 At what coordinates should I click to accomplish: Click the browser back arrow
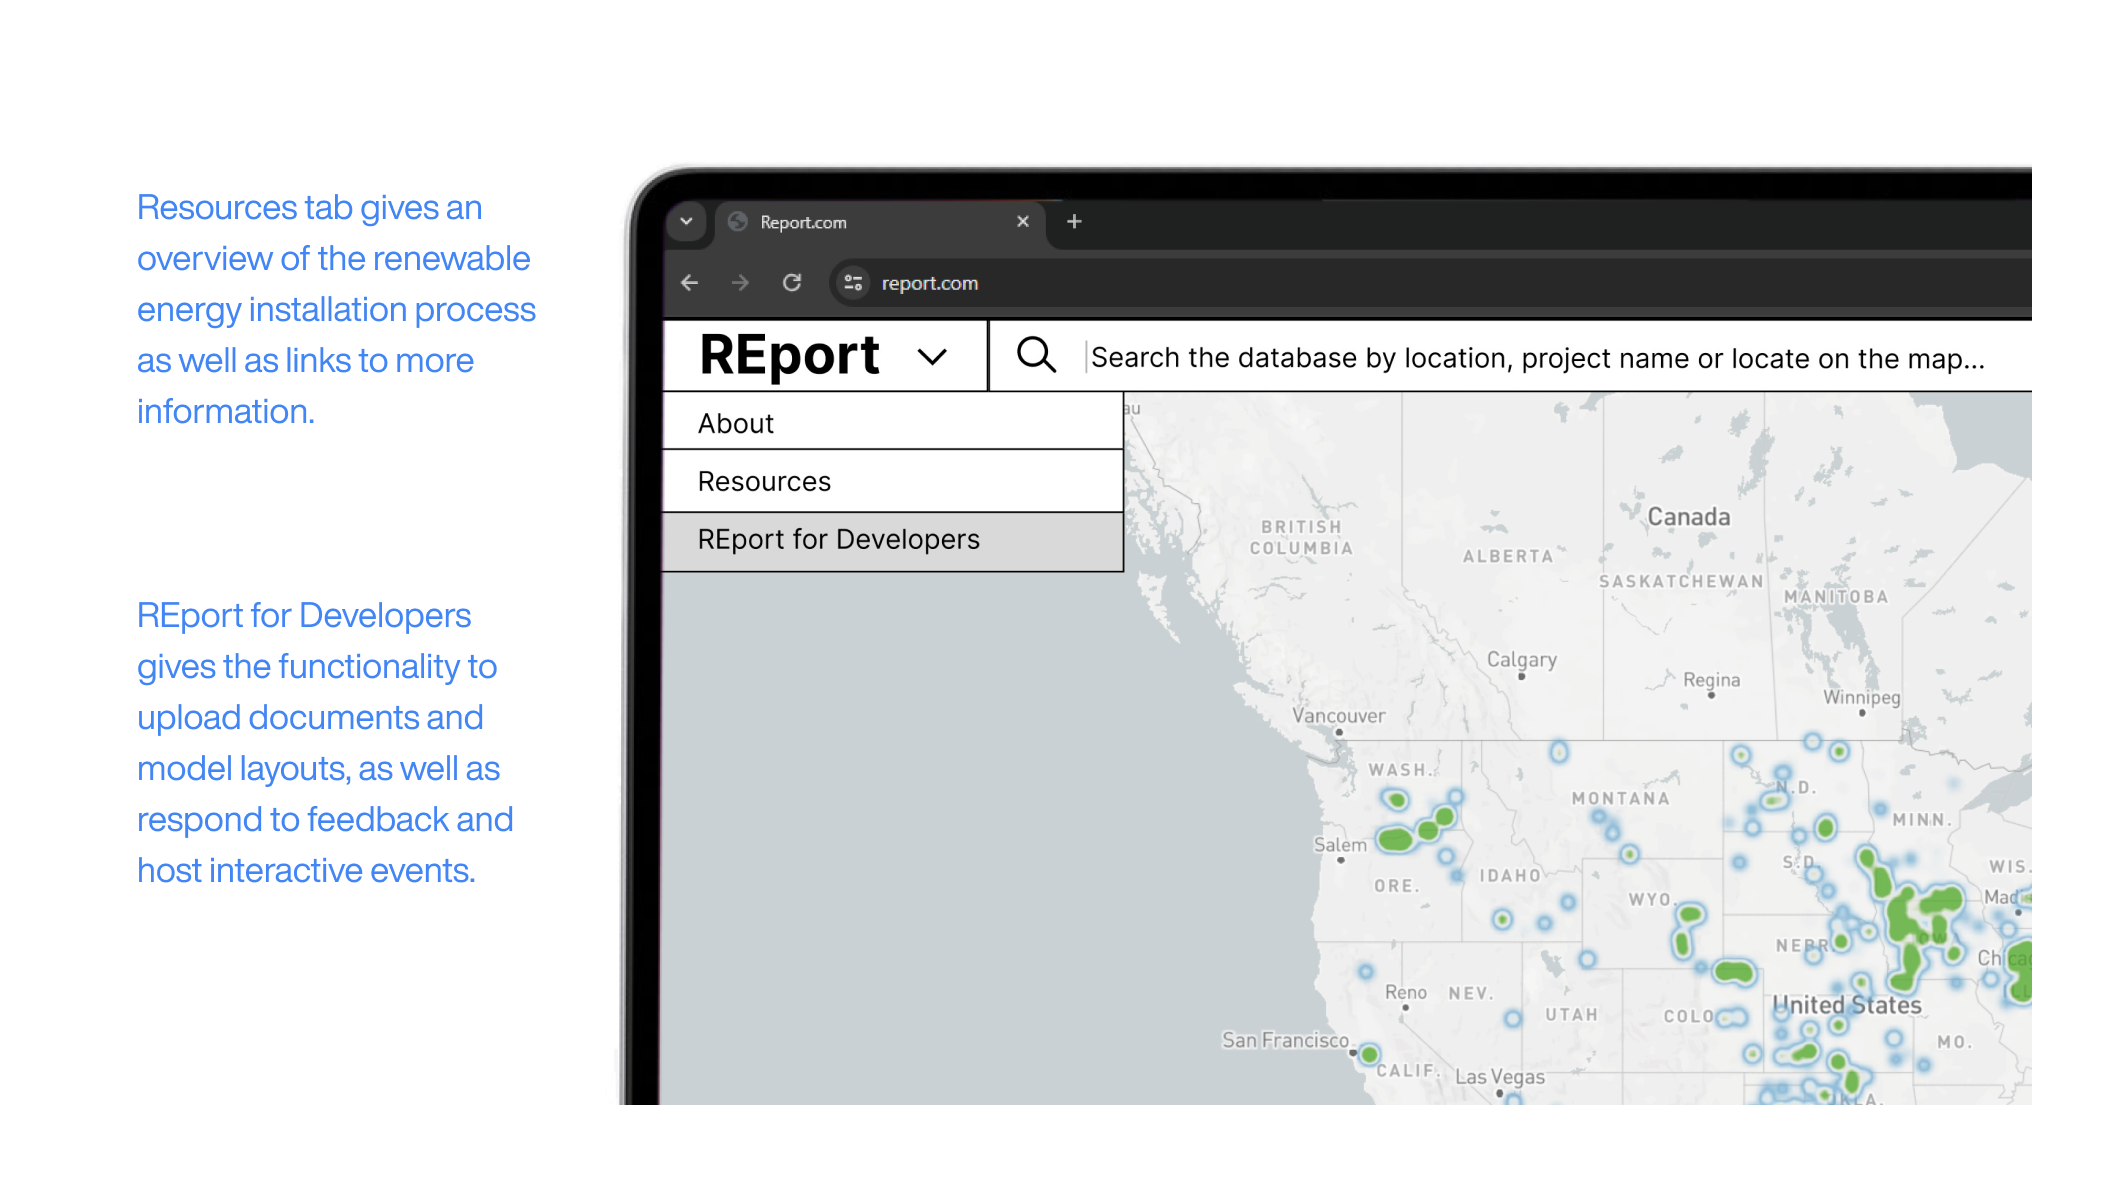689,283
